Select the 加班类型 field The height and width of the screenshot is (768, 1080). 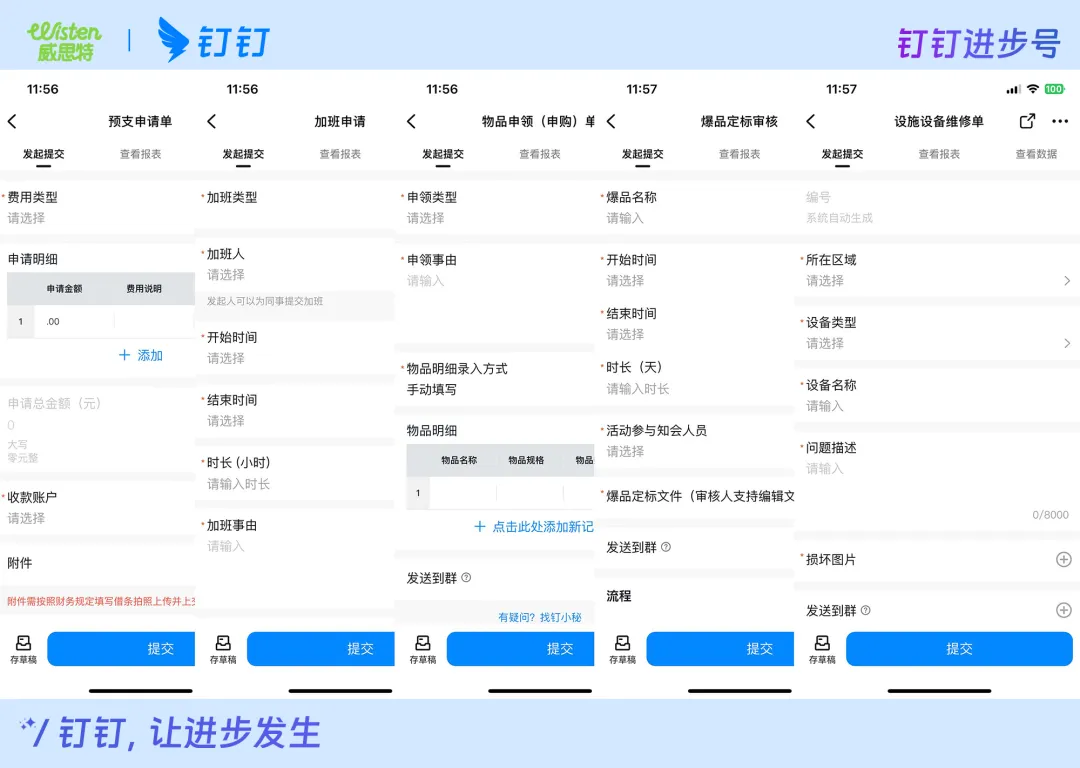295,205
